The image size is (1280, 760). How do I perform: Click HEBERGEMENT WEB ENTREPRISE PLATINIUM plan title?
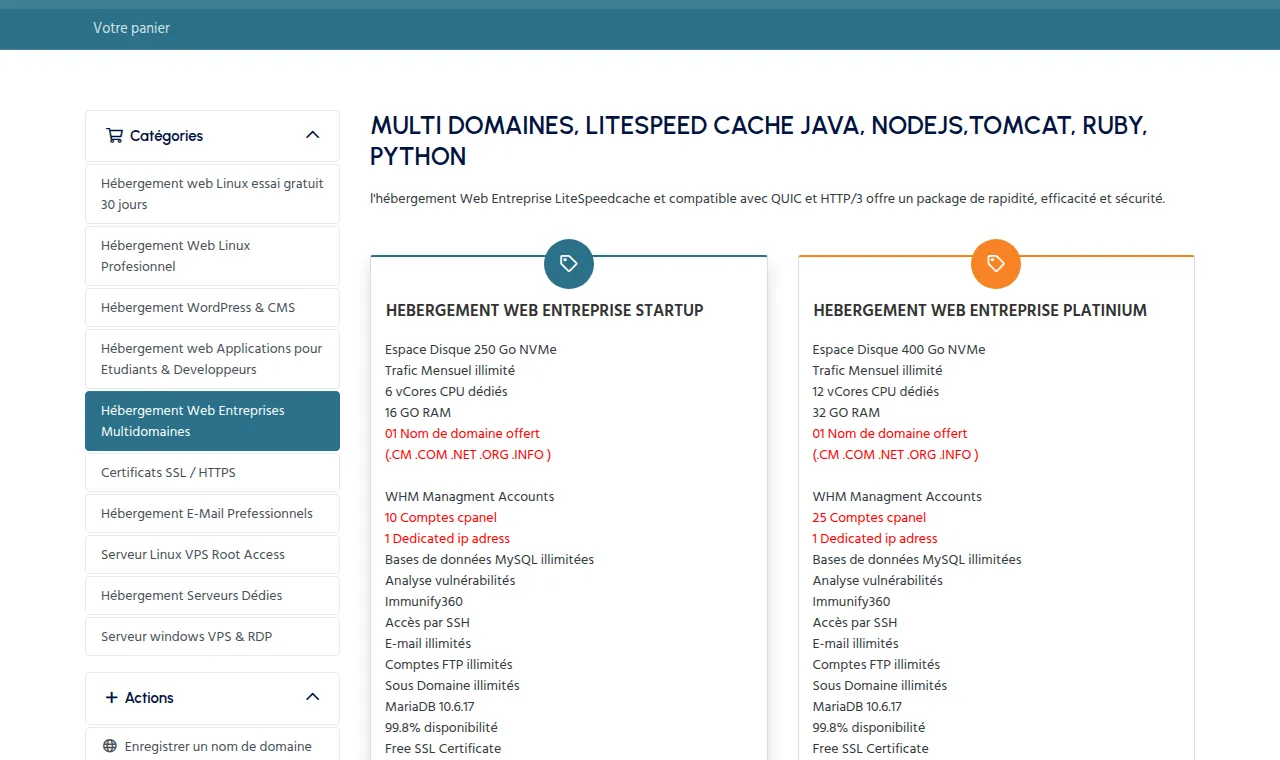tap(980, 310)
